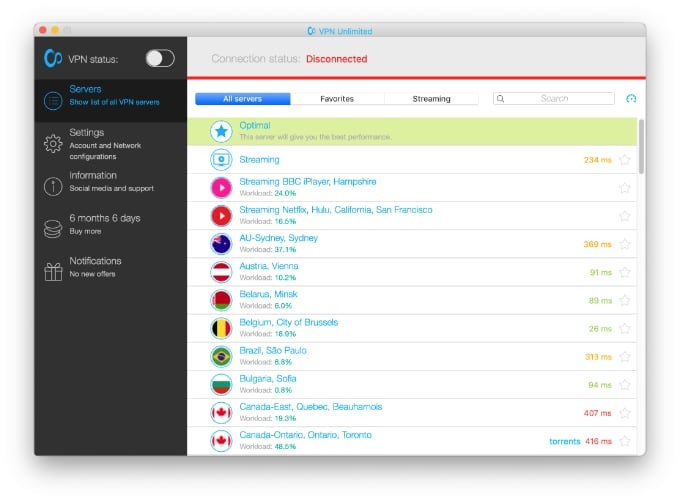The width and height of the screenshot is (680, 501).
Task: Select the Optimal server star icon
Action: coord(221,131)
